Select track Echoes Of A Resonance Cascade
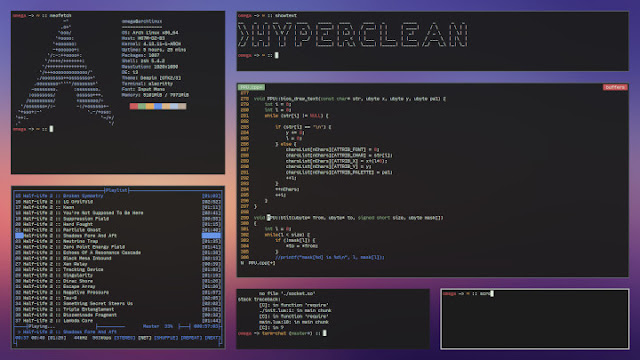 point(118,253)
